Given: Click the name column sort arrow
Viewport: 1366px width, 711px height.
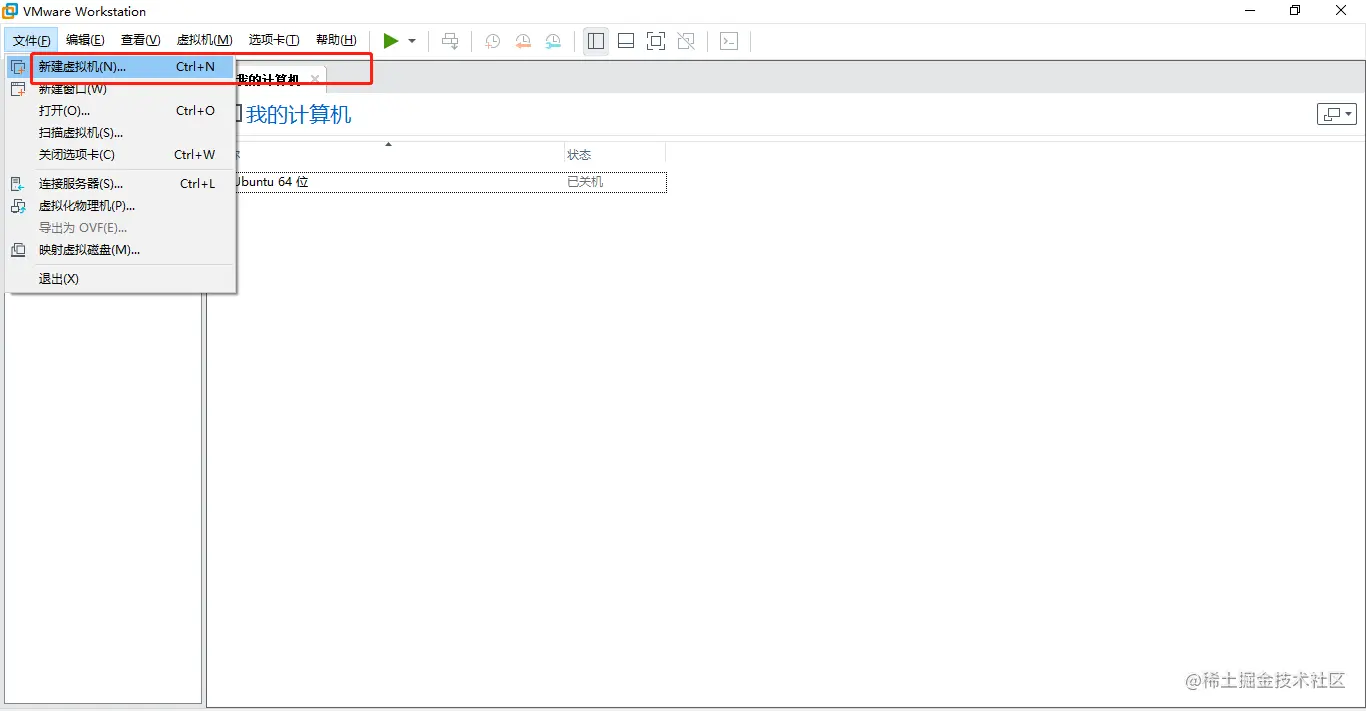Looking at the screenshot, I should (x=389, y=145).
